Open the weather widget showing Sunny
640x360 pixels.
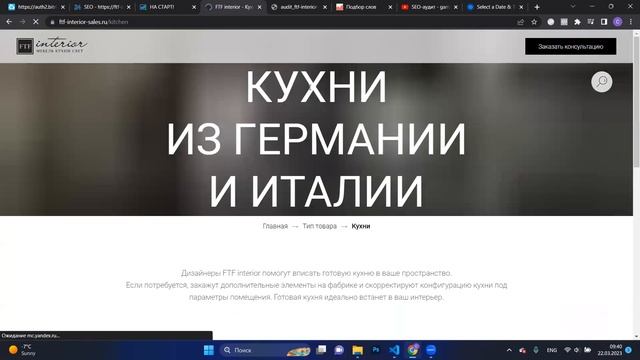click(22, 350)
